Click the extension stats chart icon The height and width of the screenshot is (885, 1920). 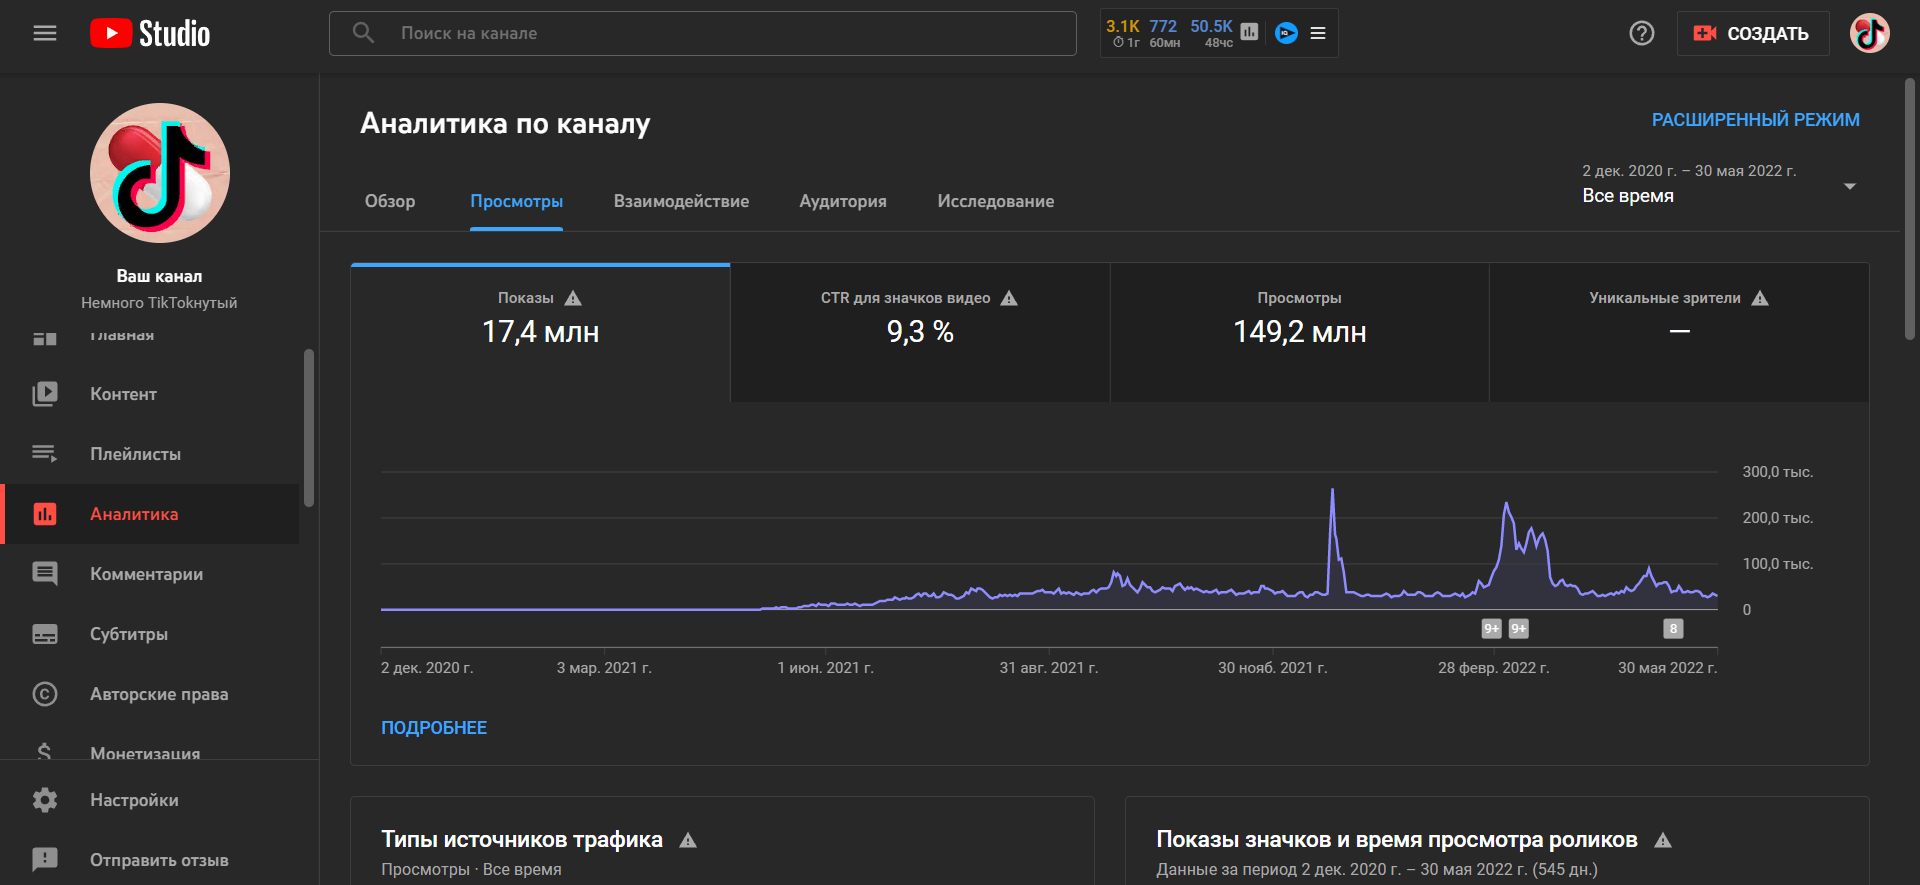[x=1249, y=32]
